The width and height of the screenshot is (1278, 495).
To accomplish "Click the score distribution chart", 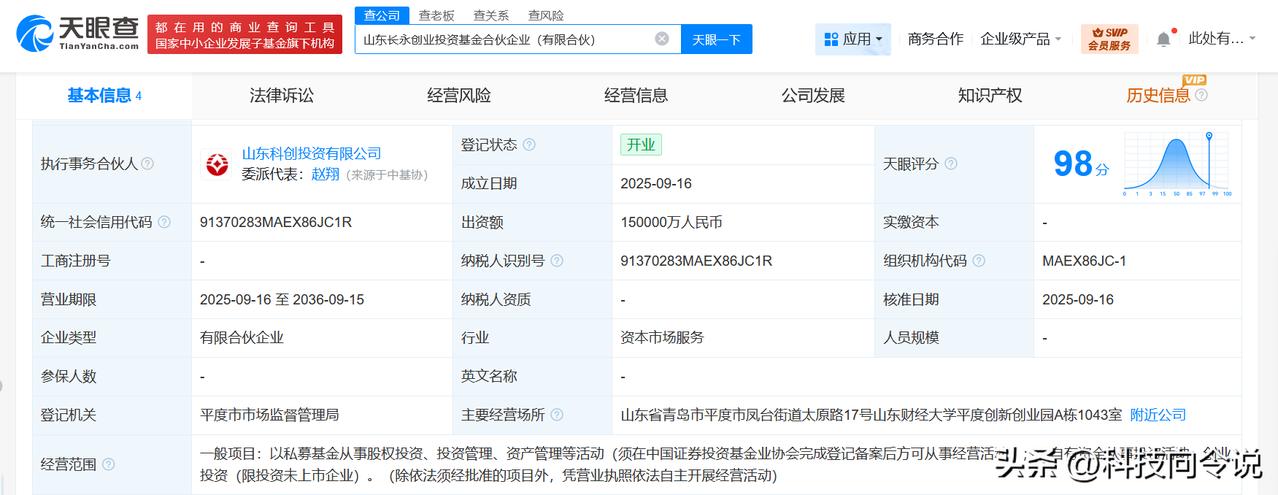I will click(x=1178, y=164).
